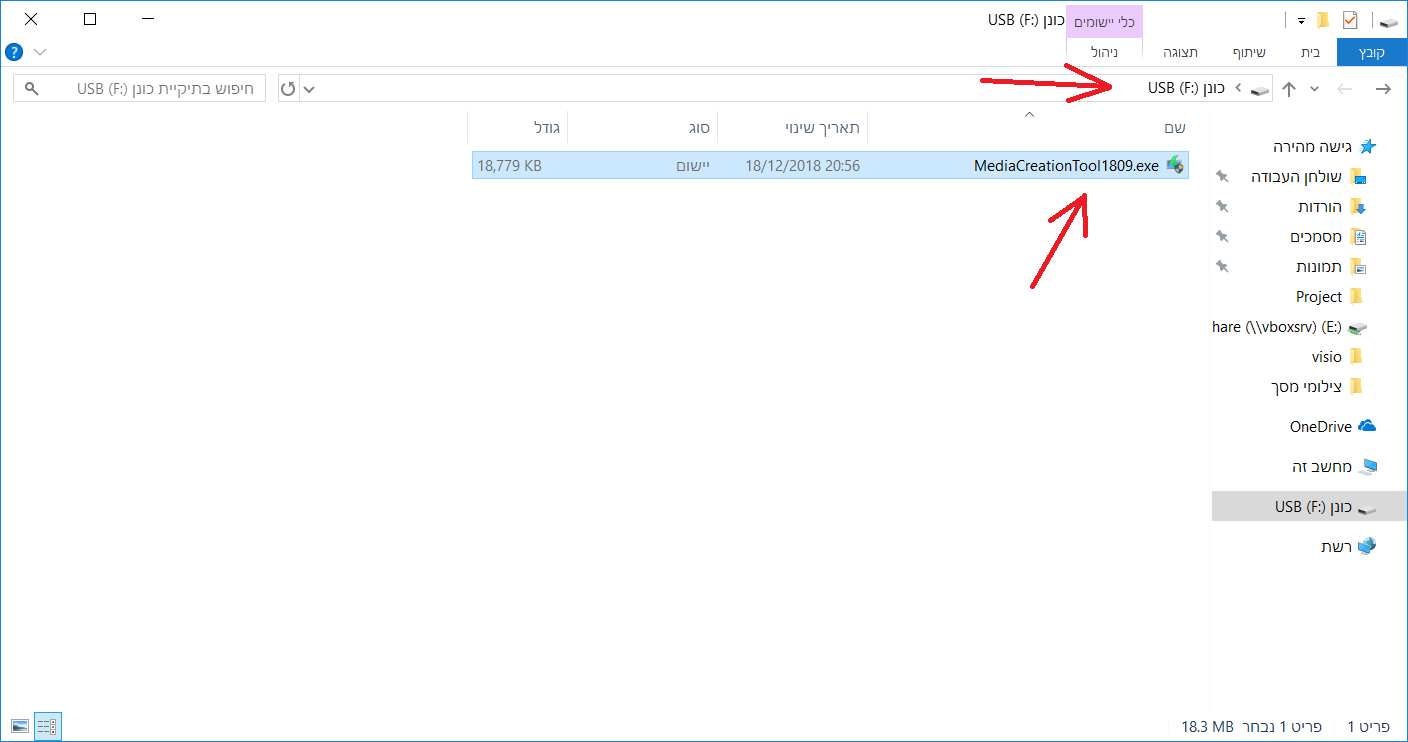
Task: Open מחשב זה (This PC) in sidebar
Action: (x=1321, y=467)
